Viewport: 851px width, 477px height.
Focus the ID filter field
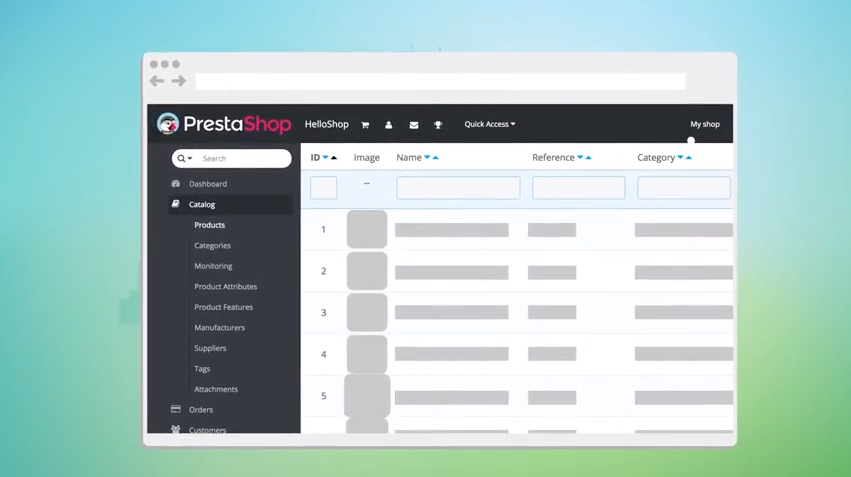tap(323, 188)
